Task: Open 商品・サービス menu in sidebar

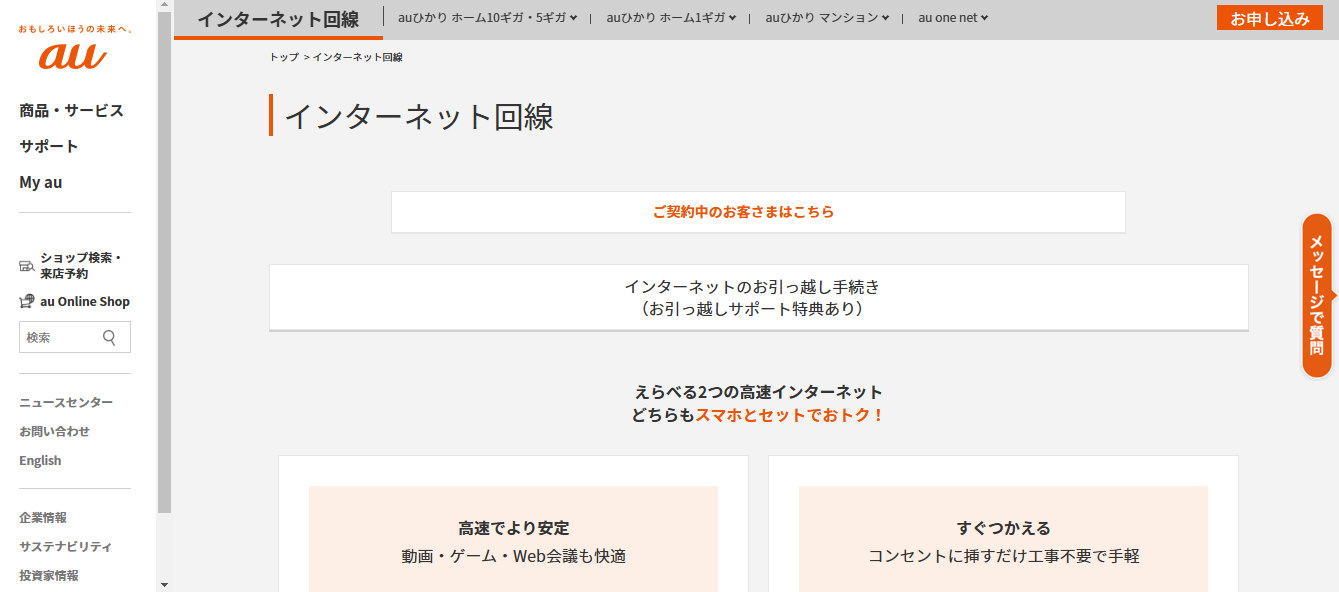Action: (71, 110)
